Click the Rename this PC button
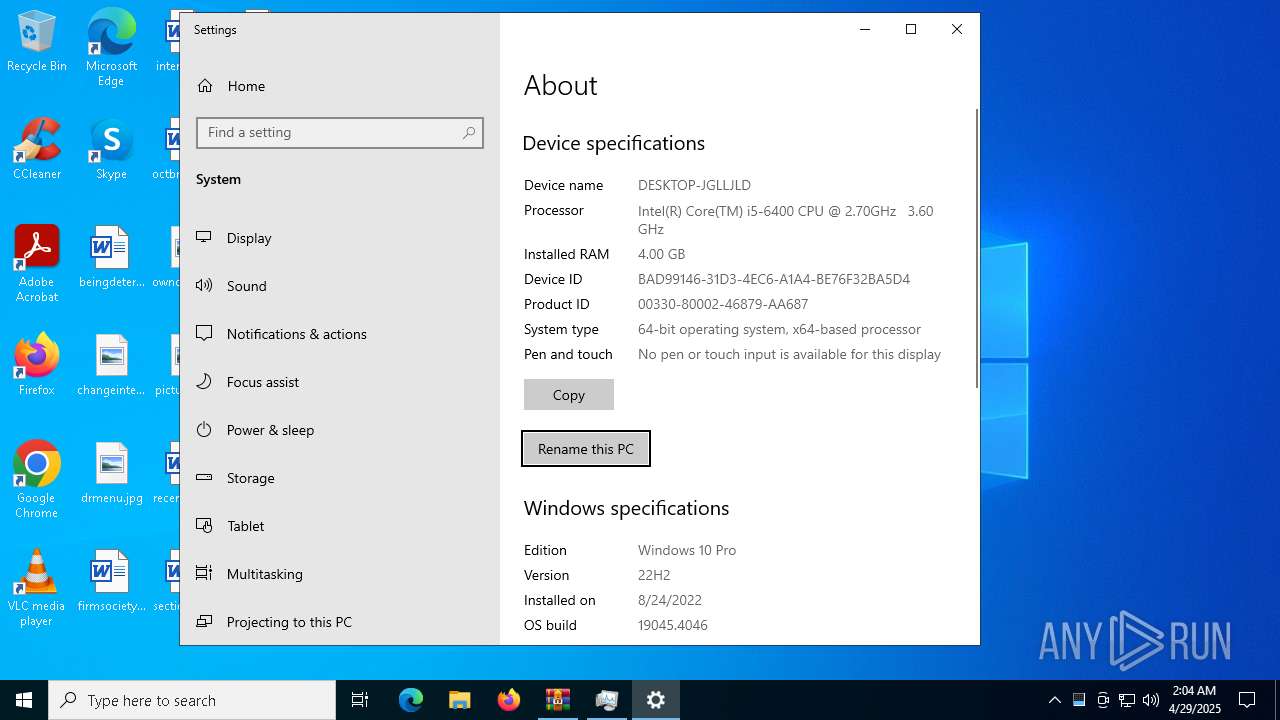The width and height of the screenshot is (1280, 720). click(x=586, y=449)
